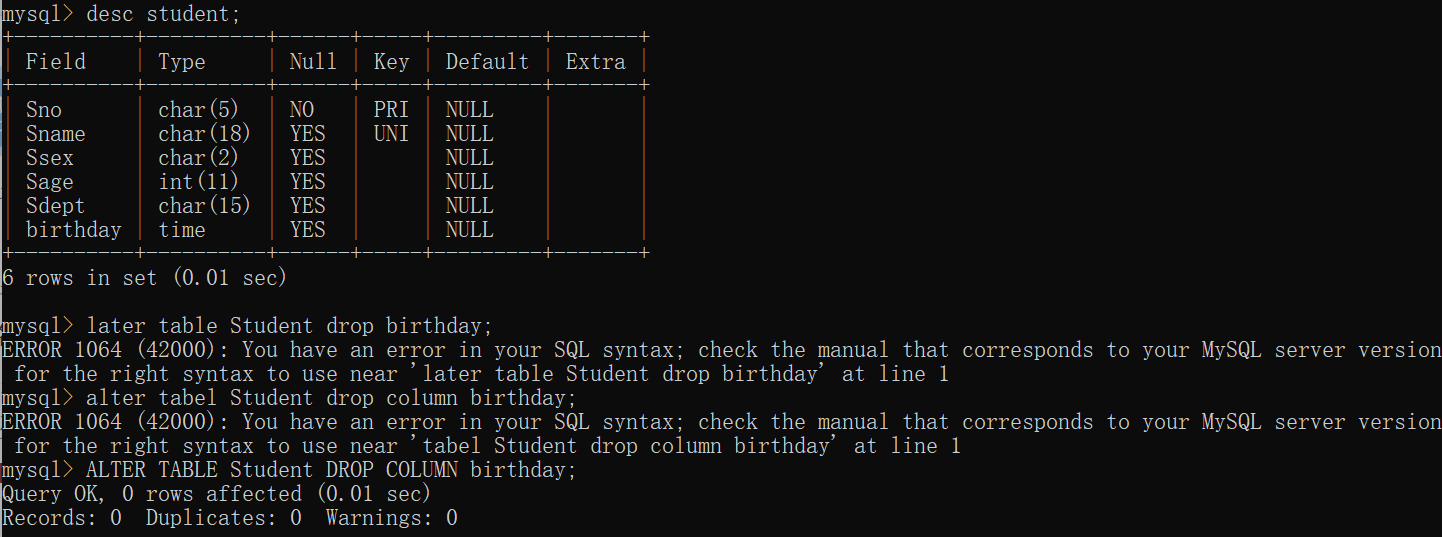Click the char(18) type value

click(205, 134)
